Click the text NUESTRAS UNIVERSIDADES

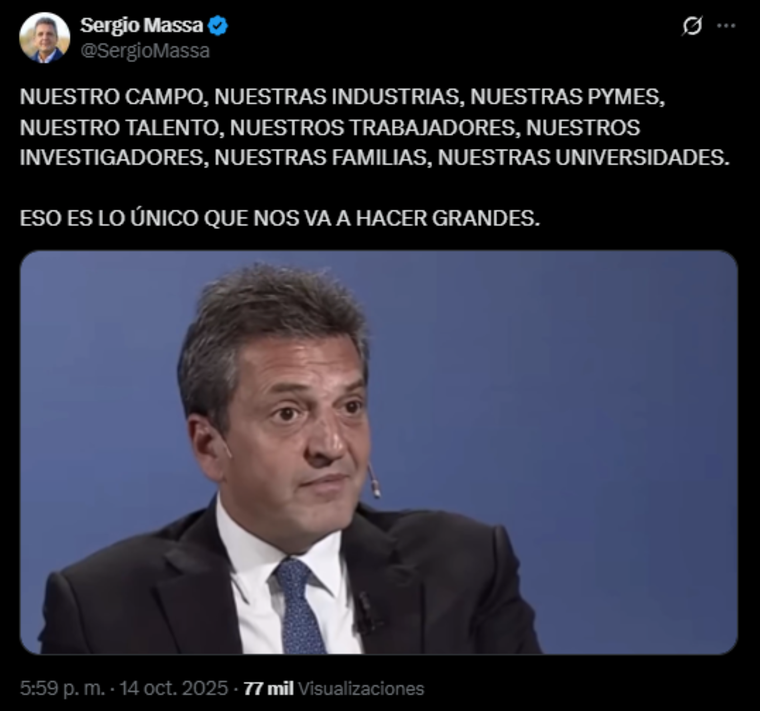click(584, 158)
